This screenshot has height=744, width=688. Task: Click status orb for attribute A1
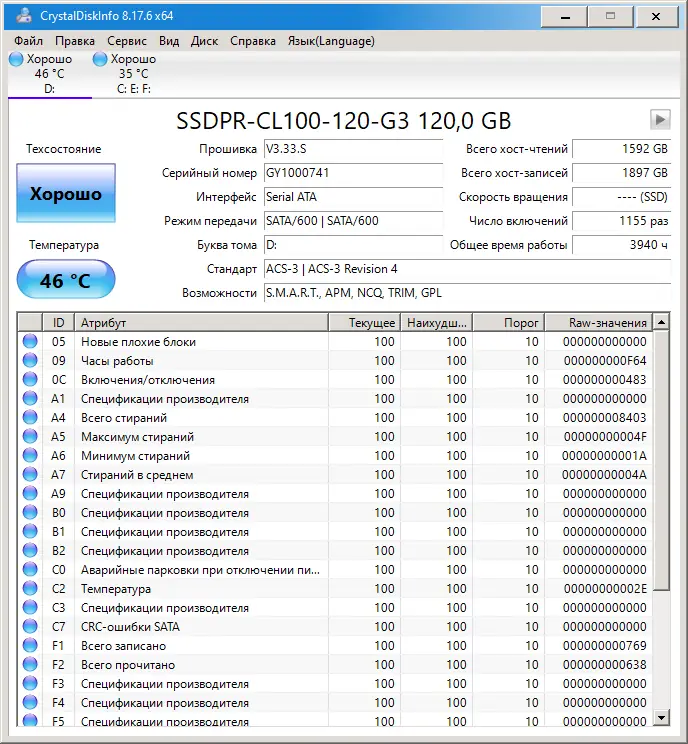(x=30, y=398)
